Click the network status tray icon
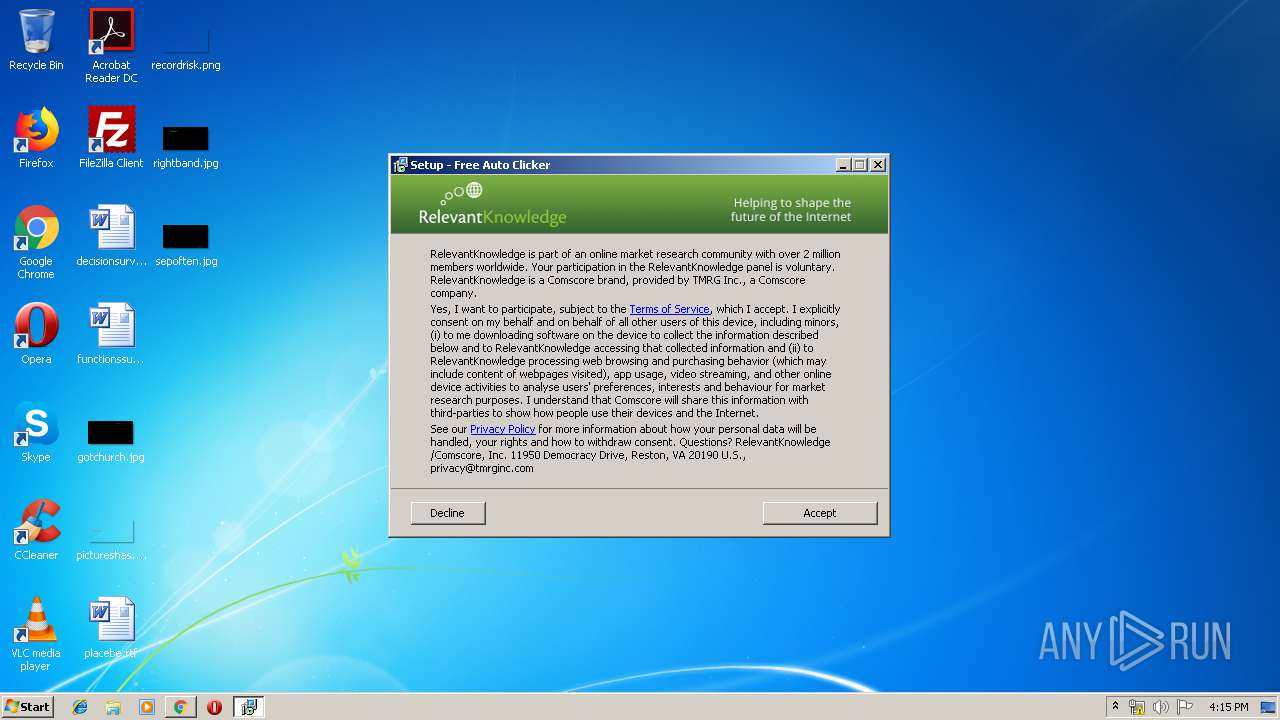 1137,707
